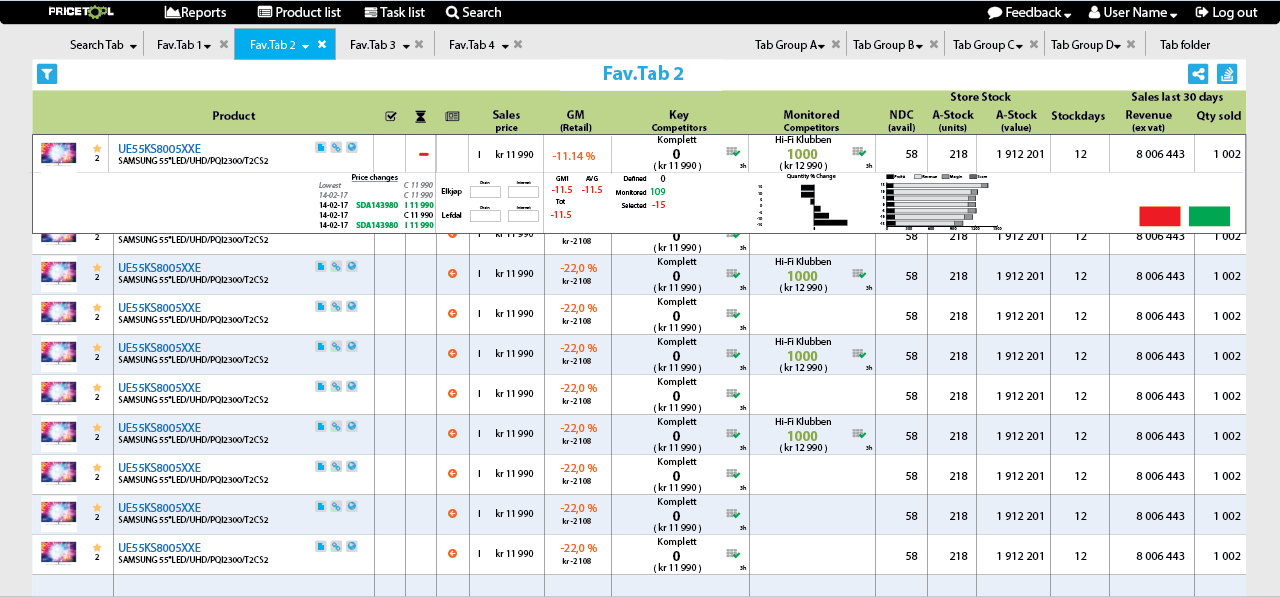Sort by the Product column header
The width and height of the screenshot is (1280, 597).
234,116
